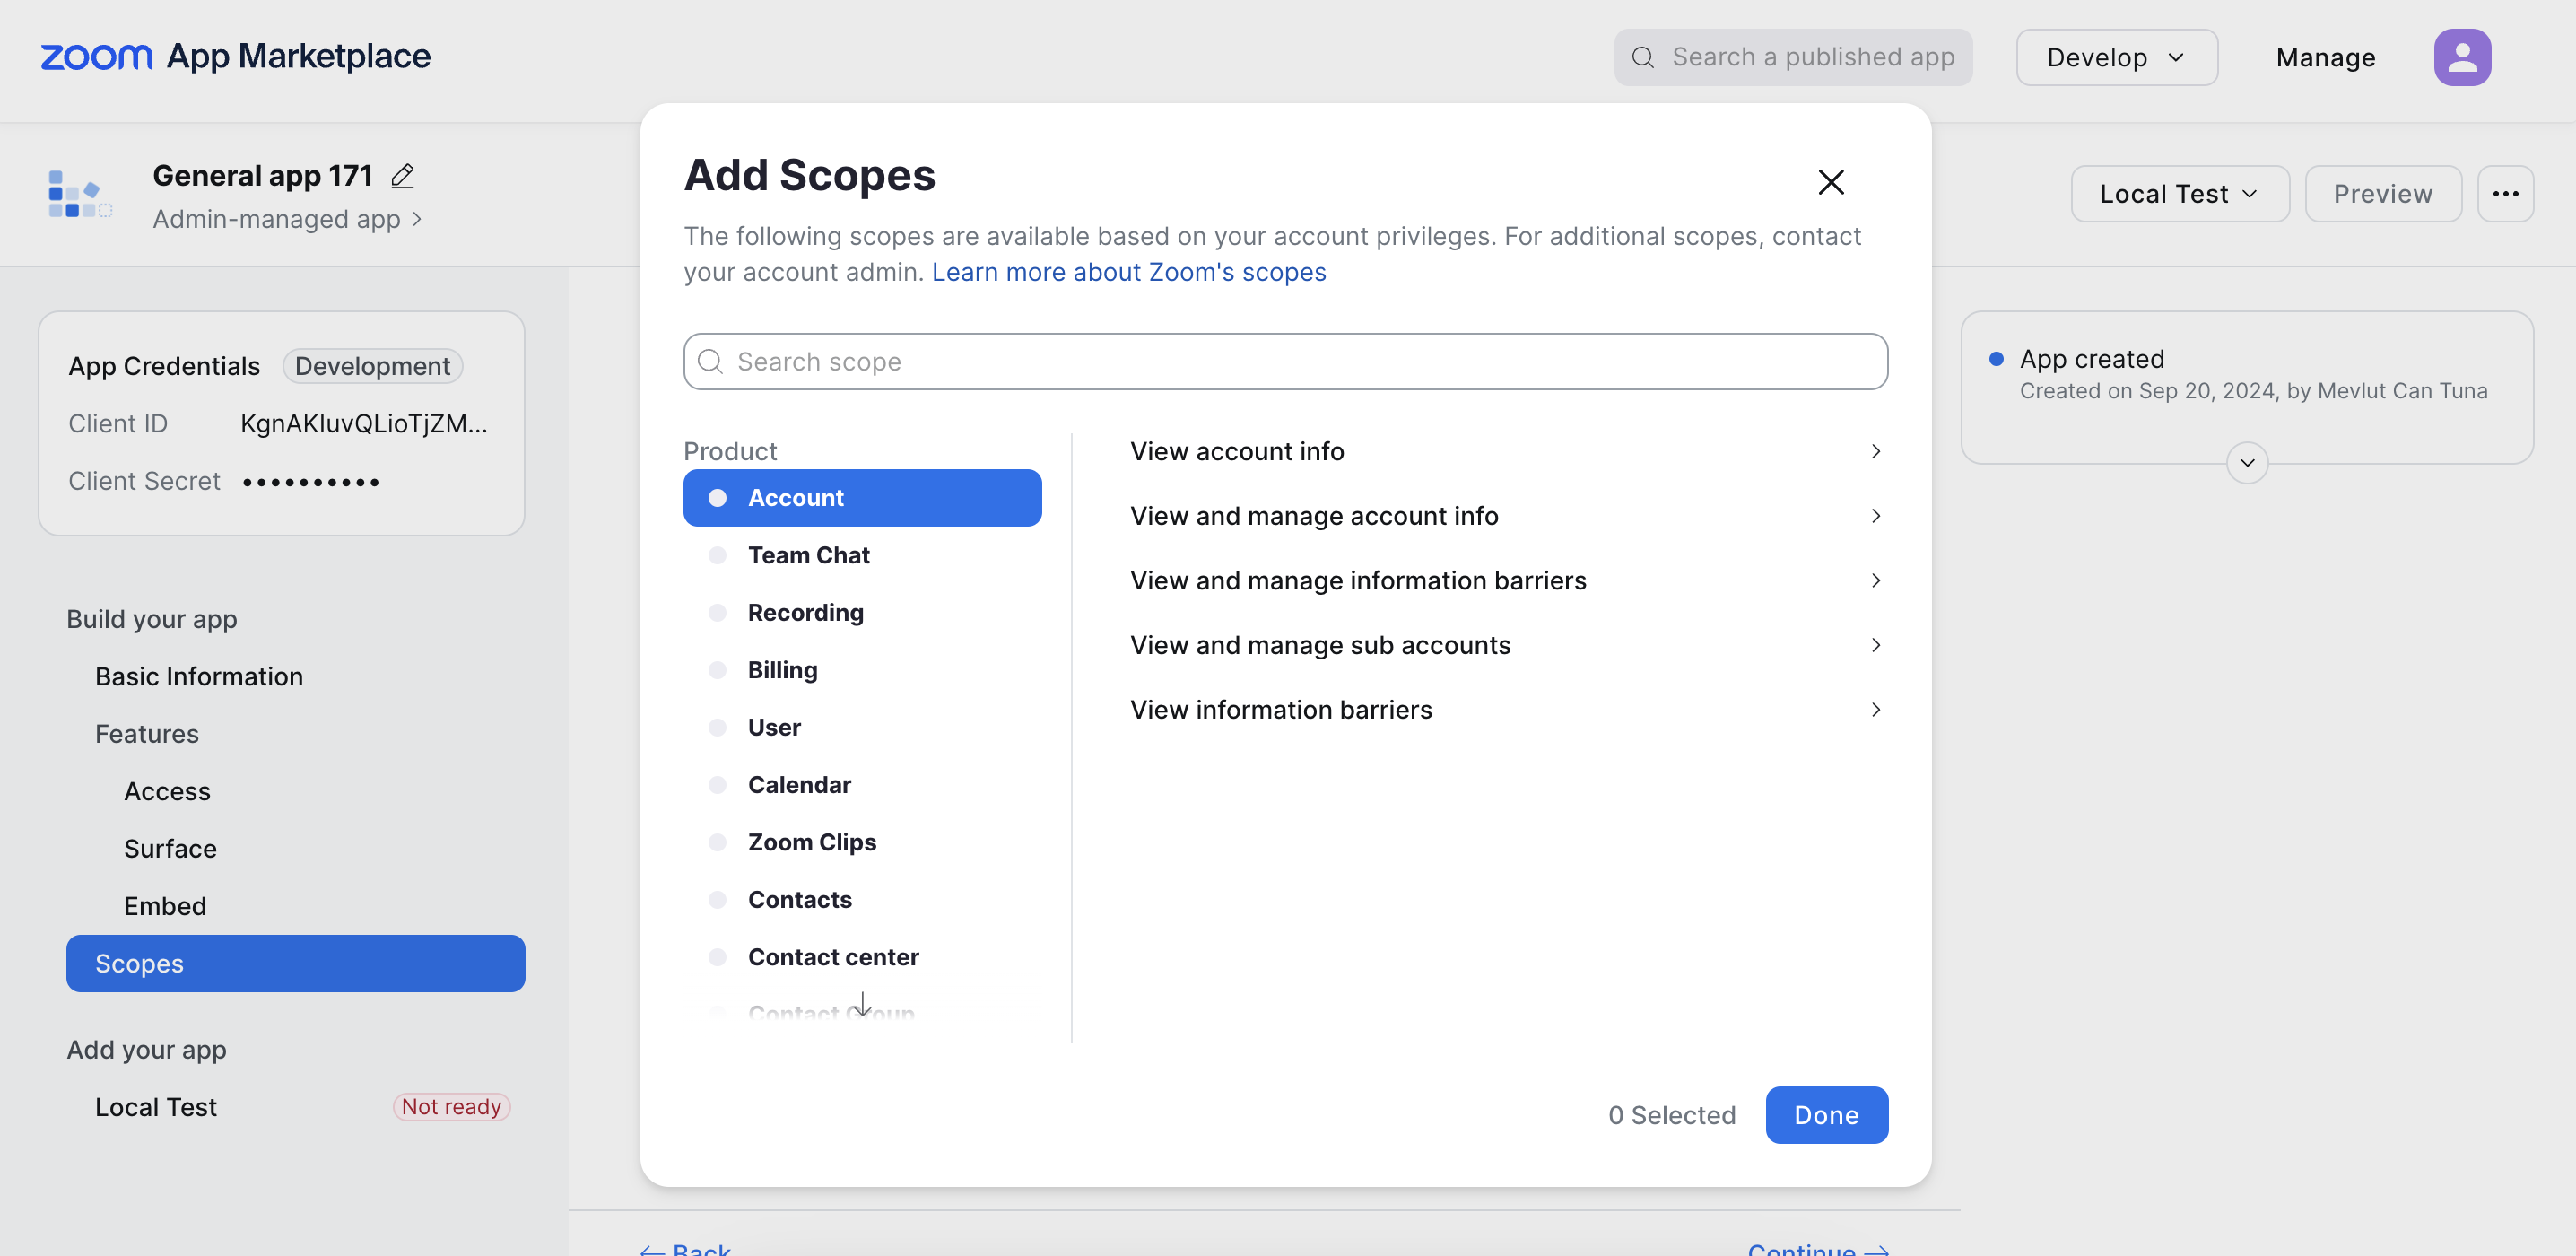The height and width of the screenshot is (1256, 2576).
Task: Click the 0 Selected counter text
Action: point(1671,1115)
